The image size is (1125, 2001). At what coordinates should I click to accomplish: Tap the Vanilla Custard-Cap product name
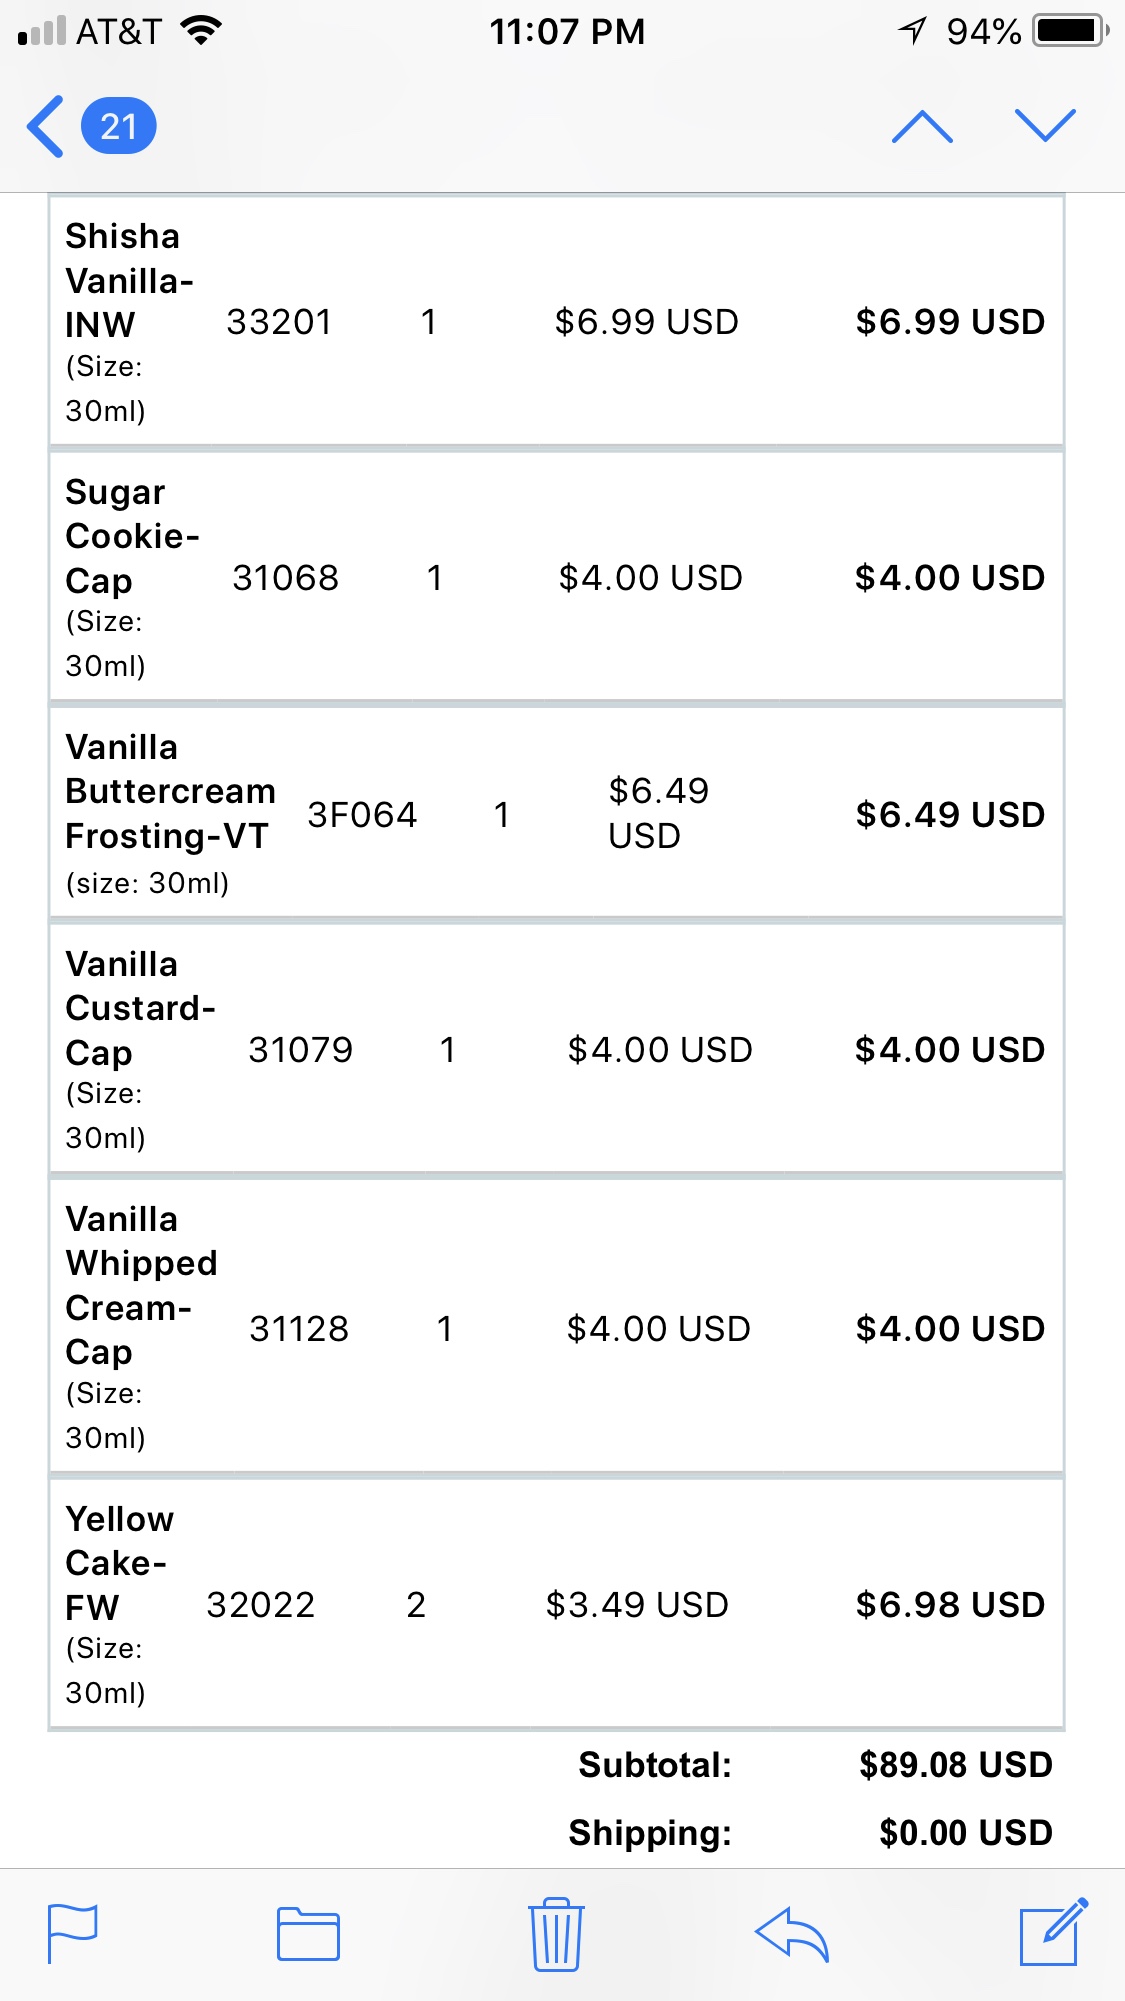[x=139, y=1008]
